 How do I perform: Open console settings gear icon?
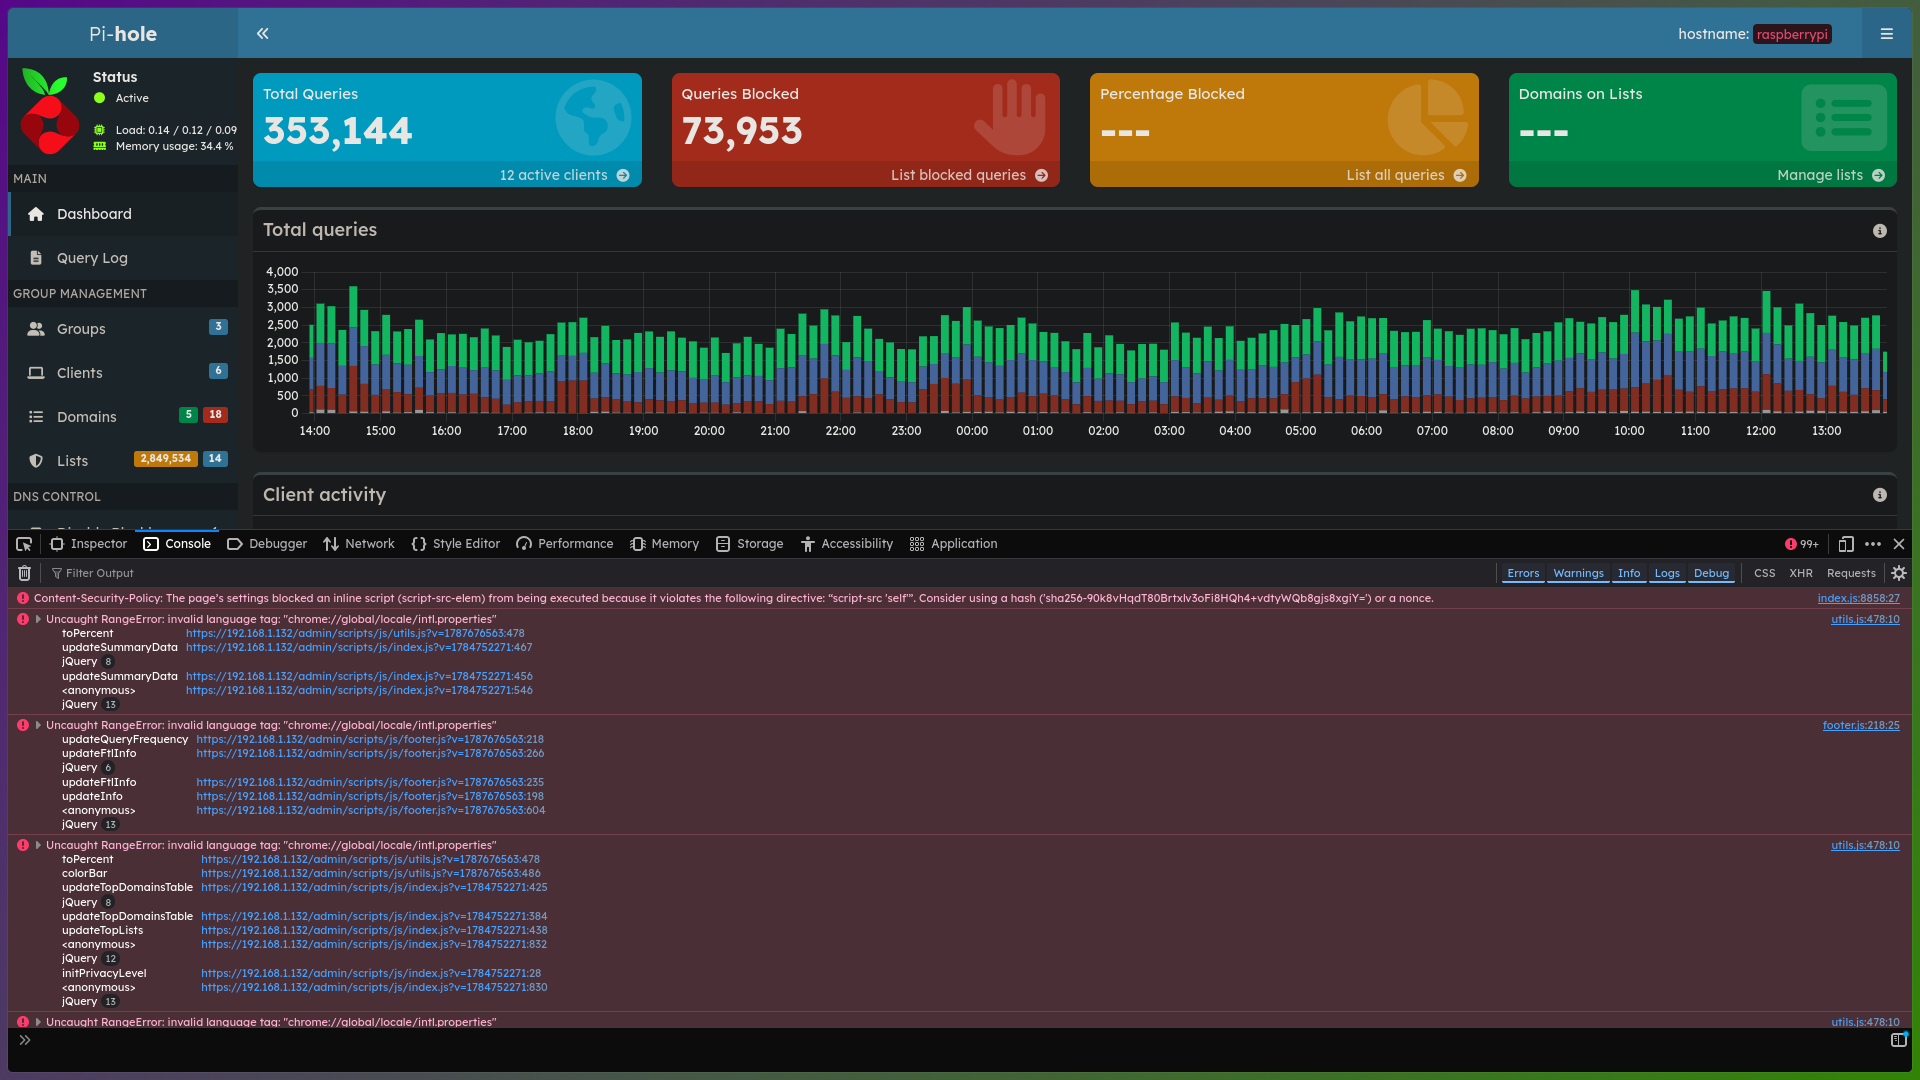pyautogui.click(x=1899, y=573)
